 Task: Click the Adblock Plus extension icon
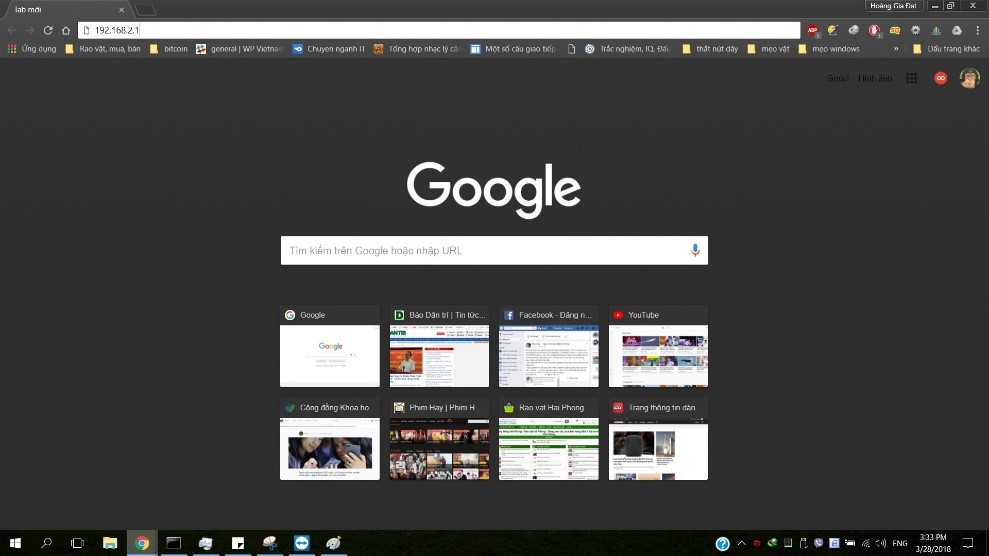pyautogui.click(x=813, y=30)
